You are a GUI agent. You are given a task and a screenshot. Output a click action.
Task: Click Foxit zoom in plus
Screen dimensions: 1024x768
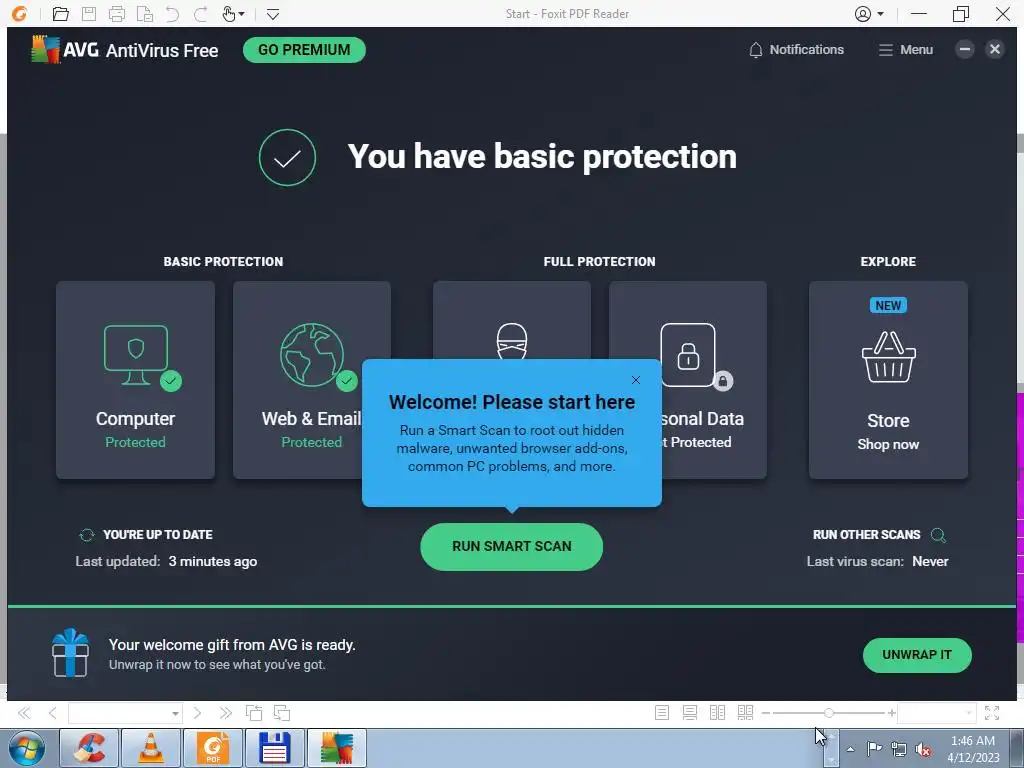point(891,713)
